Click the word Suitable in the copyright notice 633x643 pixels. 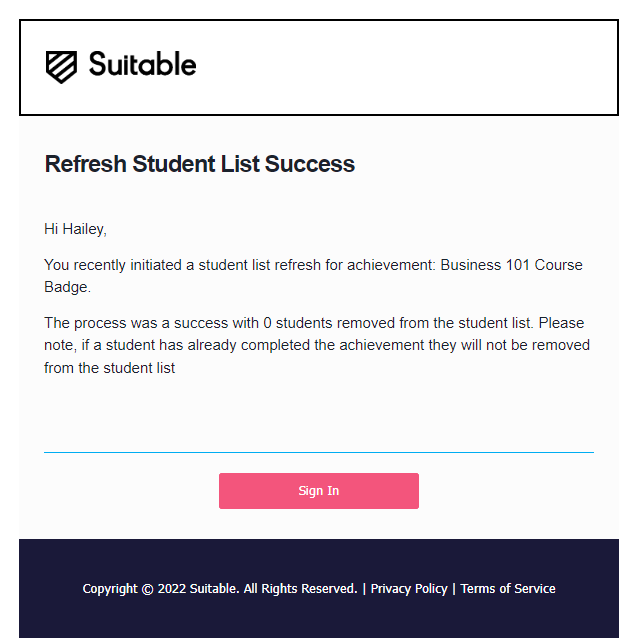pyautogui.click(x=214, y=588)
